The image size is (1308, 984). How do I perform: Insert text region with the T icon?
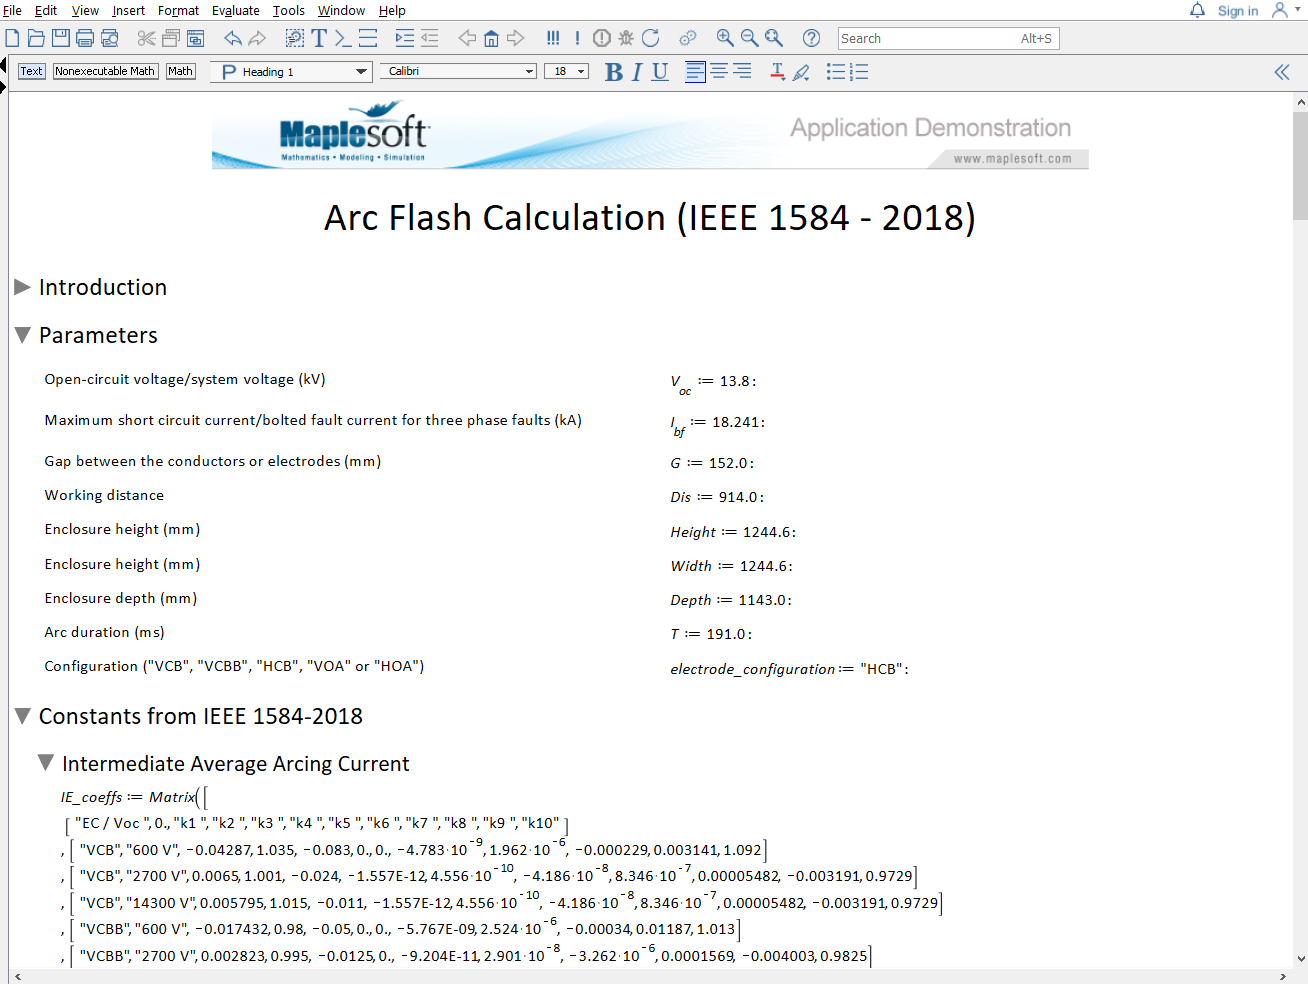319,38
